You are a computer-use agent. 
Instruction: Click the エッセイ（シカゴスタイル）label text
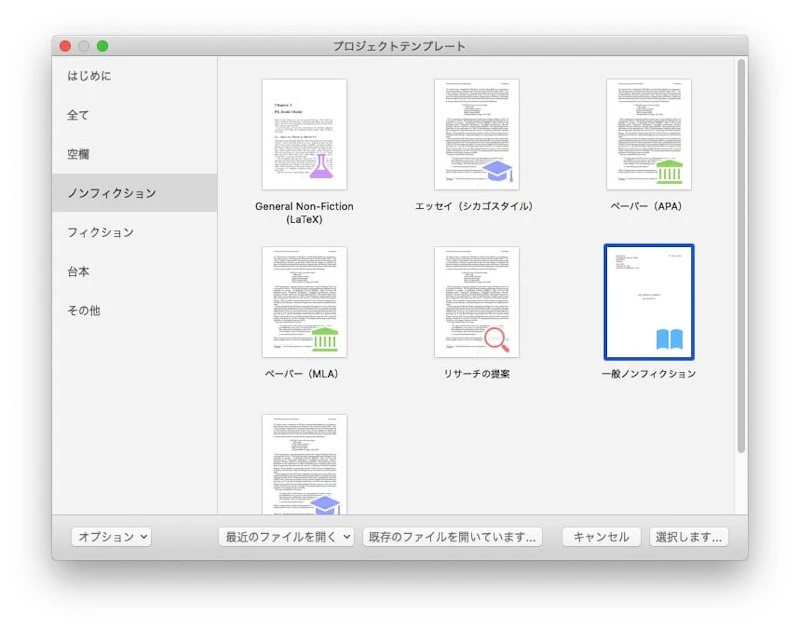[474, 206]
